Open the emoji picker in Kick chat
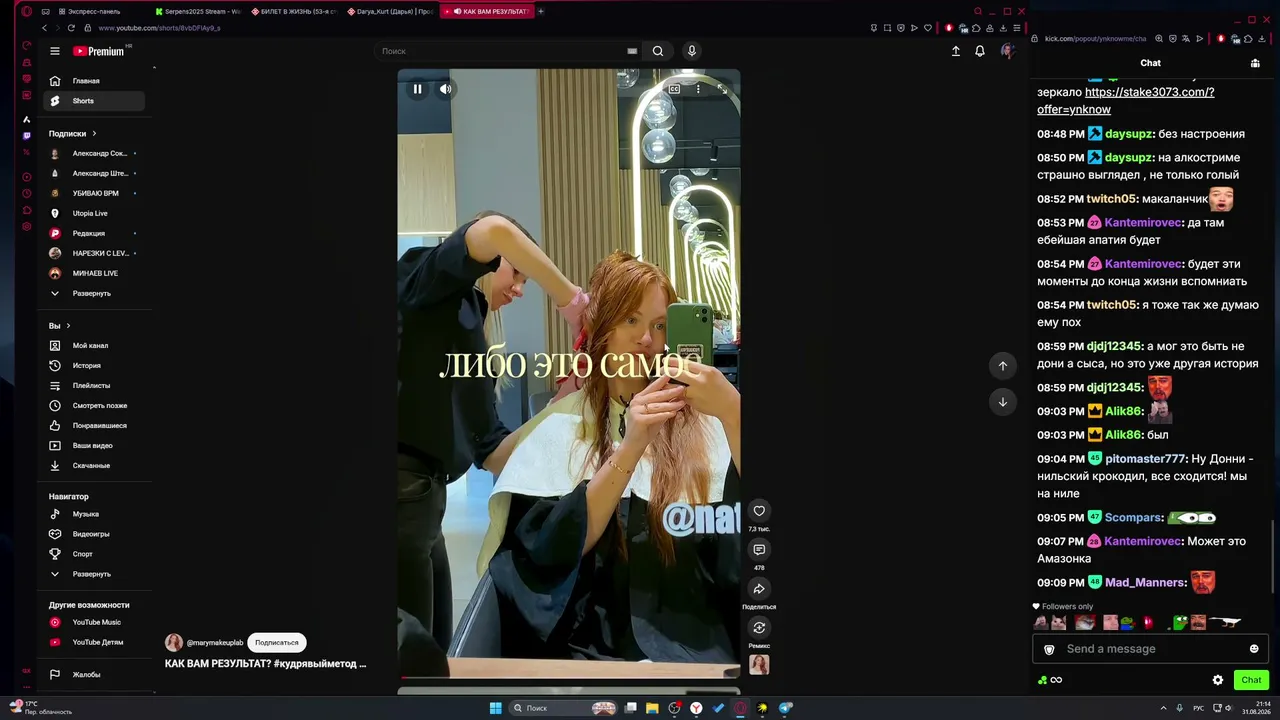Screen dimensions: 1280x720 pos(1254,649)
